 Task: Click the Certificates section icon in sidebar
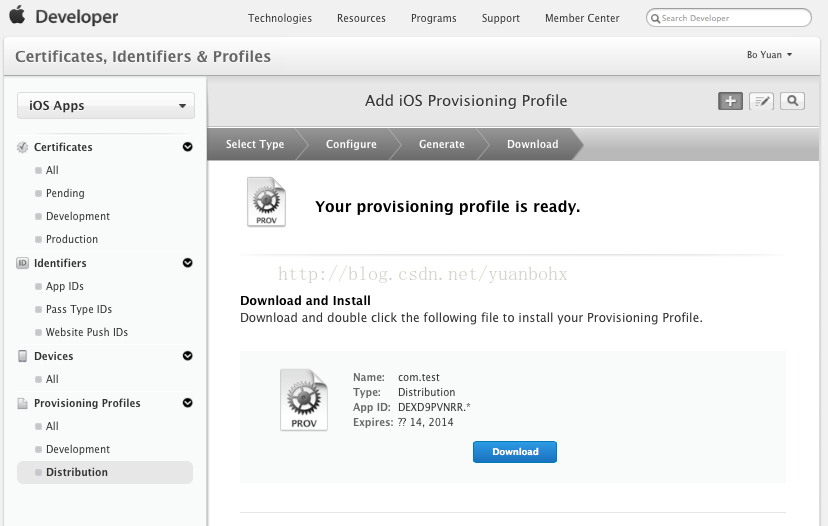click(x=23, y=147)
